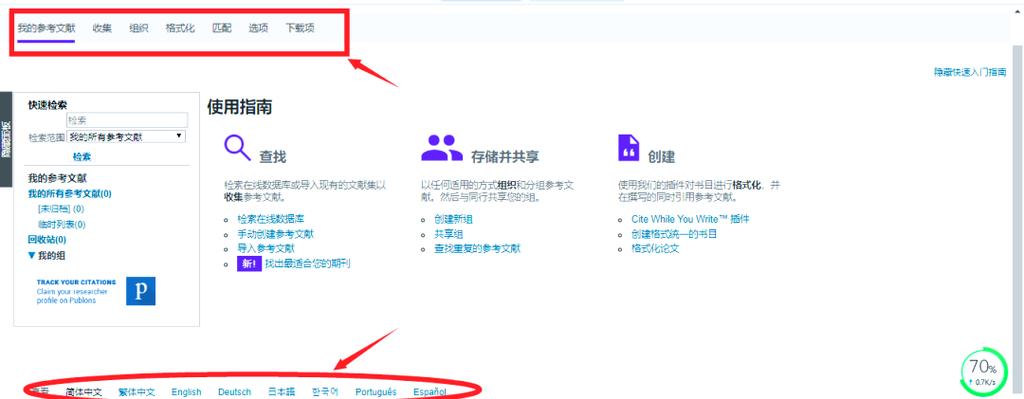The height and width of the screenshot is (399, 1024).
Task: Open the 下载项 tab
Action: coord(300,28)
